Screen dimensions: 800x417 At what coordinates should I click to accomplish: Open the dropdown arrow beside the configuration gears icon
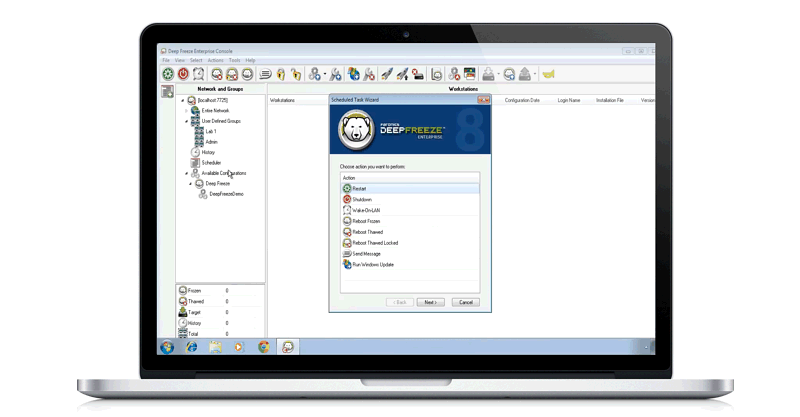click(x=324, y=75)
